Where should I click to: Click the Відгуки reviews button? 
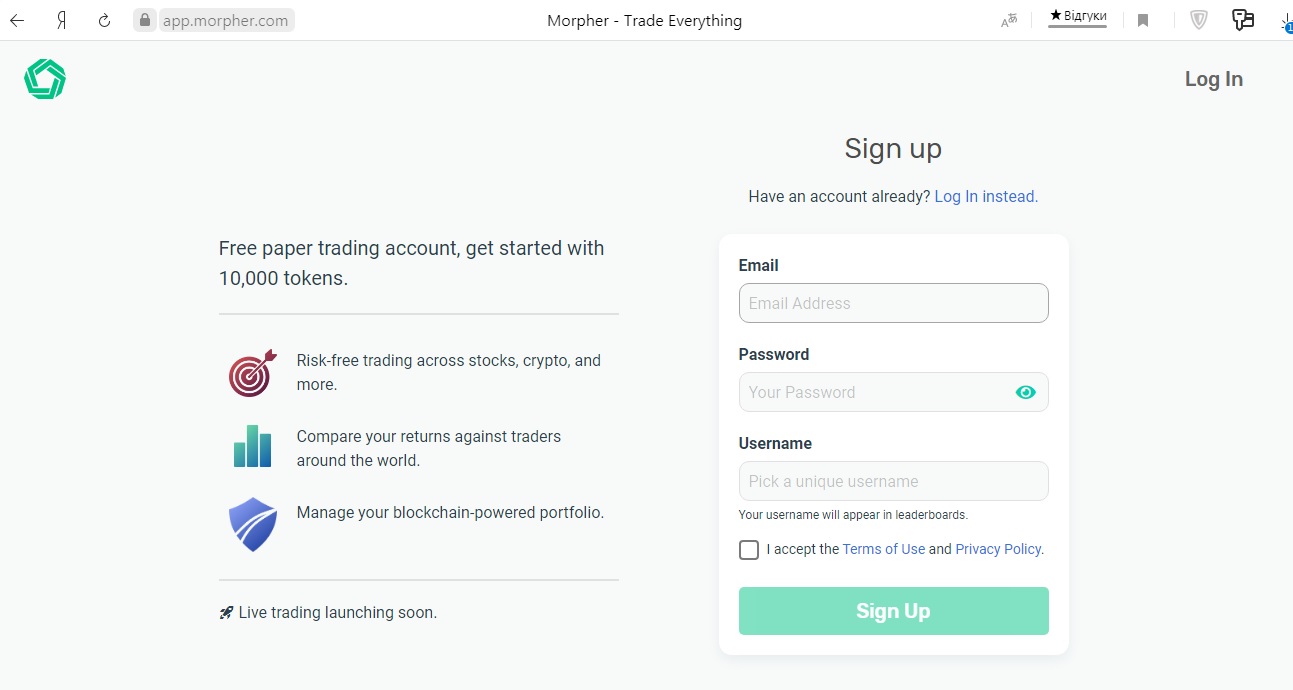coord(1078,17)
